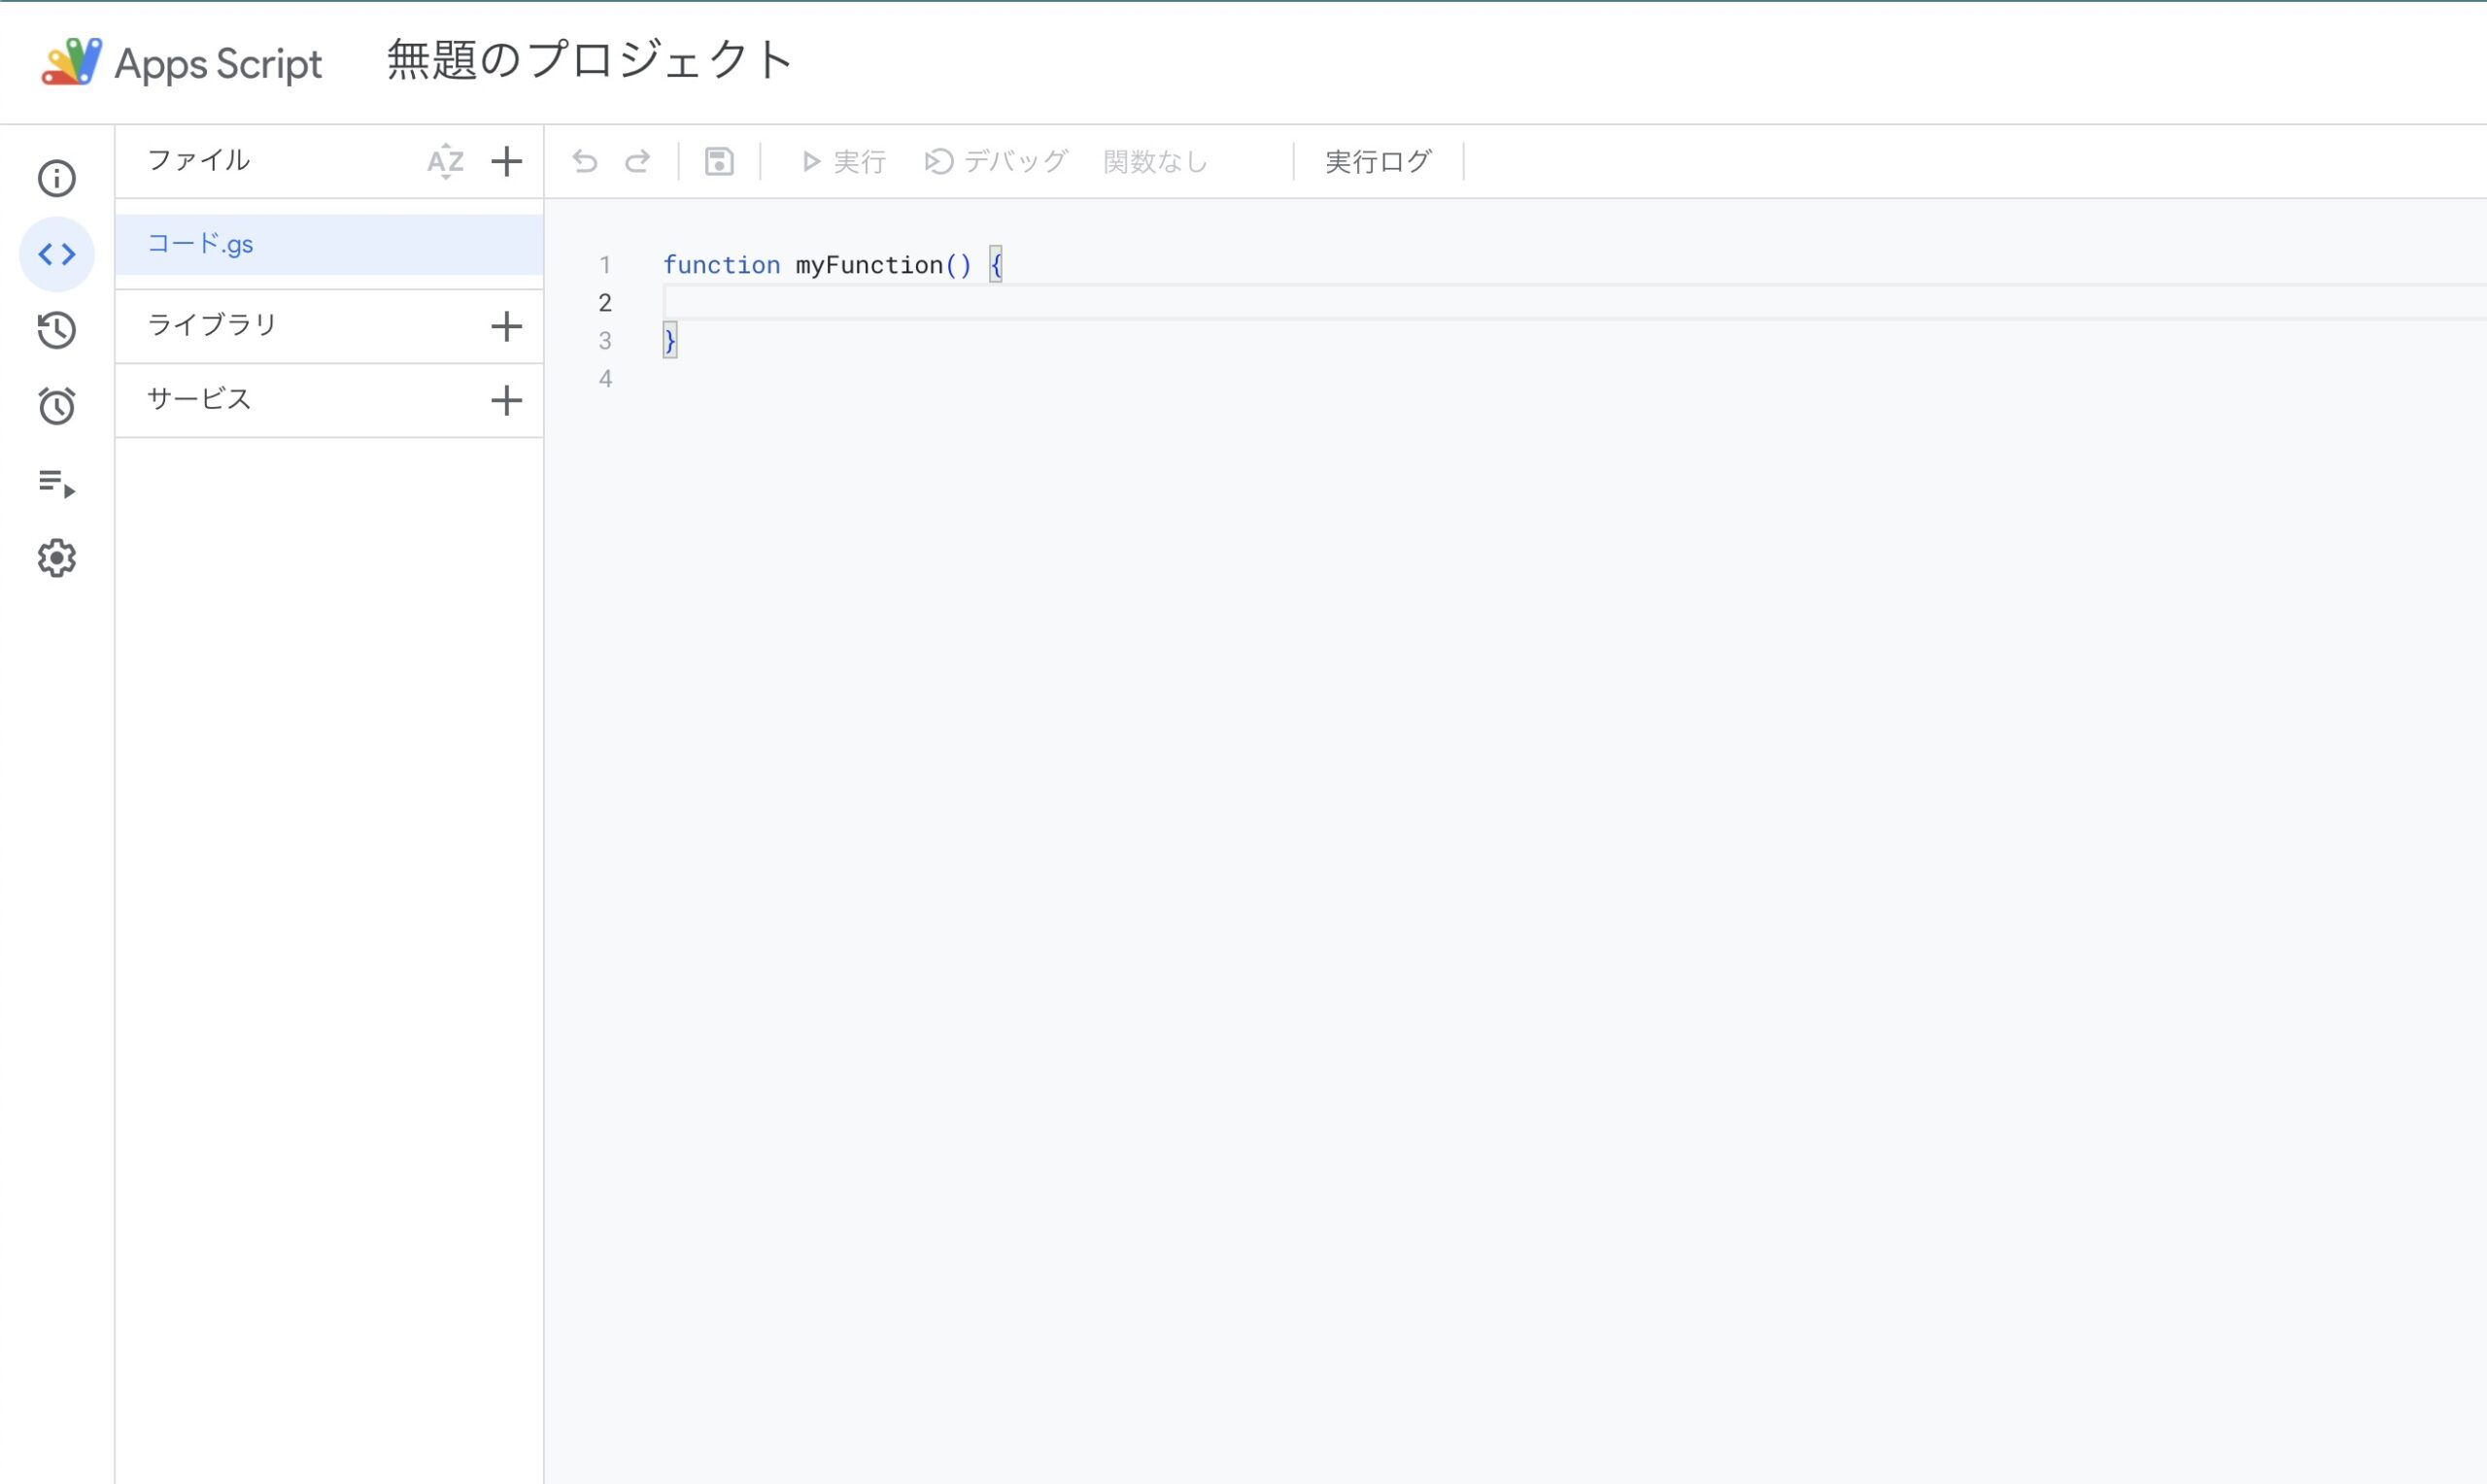The image size is (2487, 1484).
Task: Sort files alphabetically with AZ icon
Action: [x=446, y=161]
